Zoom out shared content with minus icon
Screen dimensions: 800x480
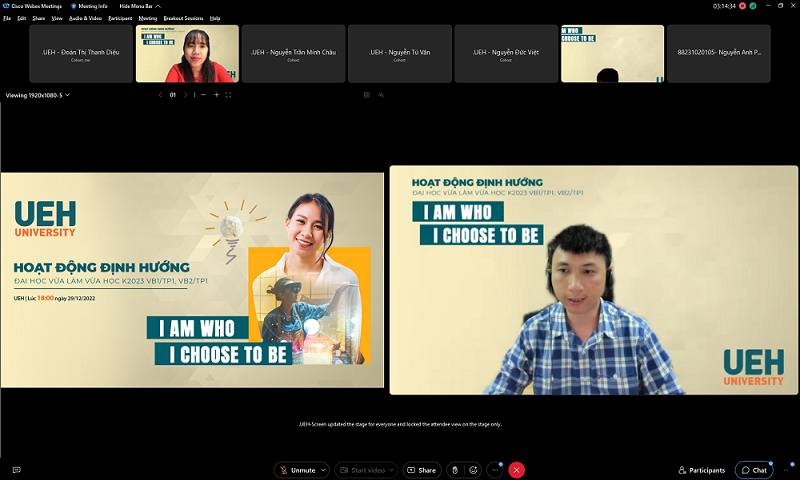tap(203, 95)
